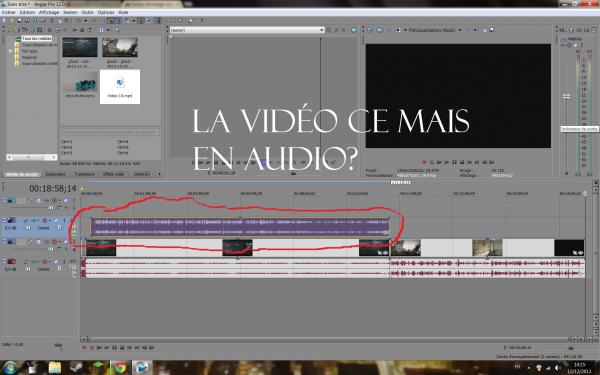Screen dimensions: 600x375
Task: Switch to the Explorateur tab
Action: point(56,174)
